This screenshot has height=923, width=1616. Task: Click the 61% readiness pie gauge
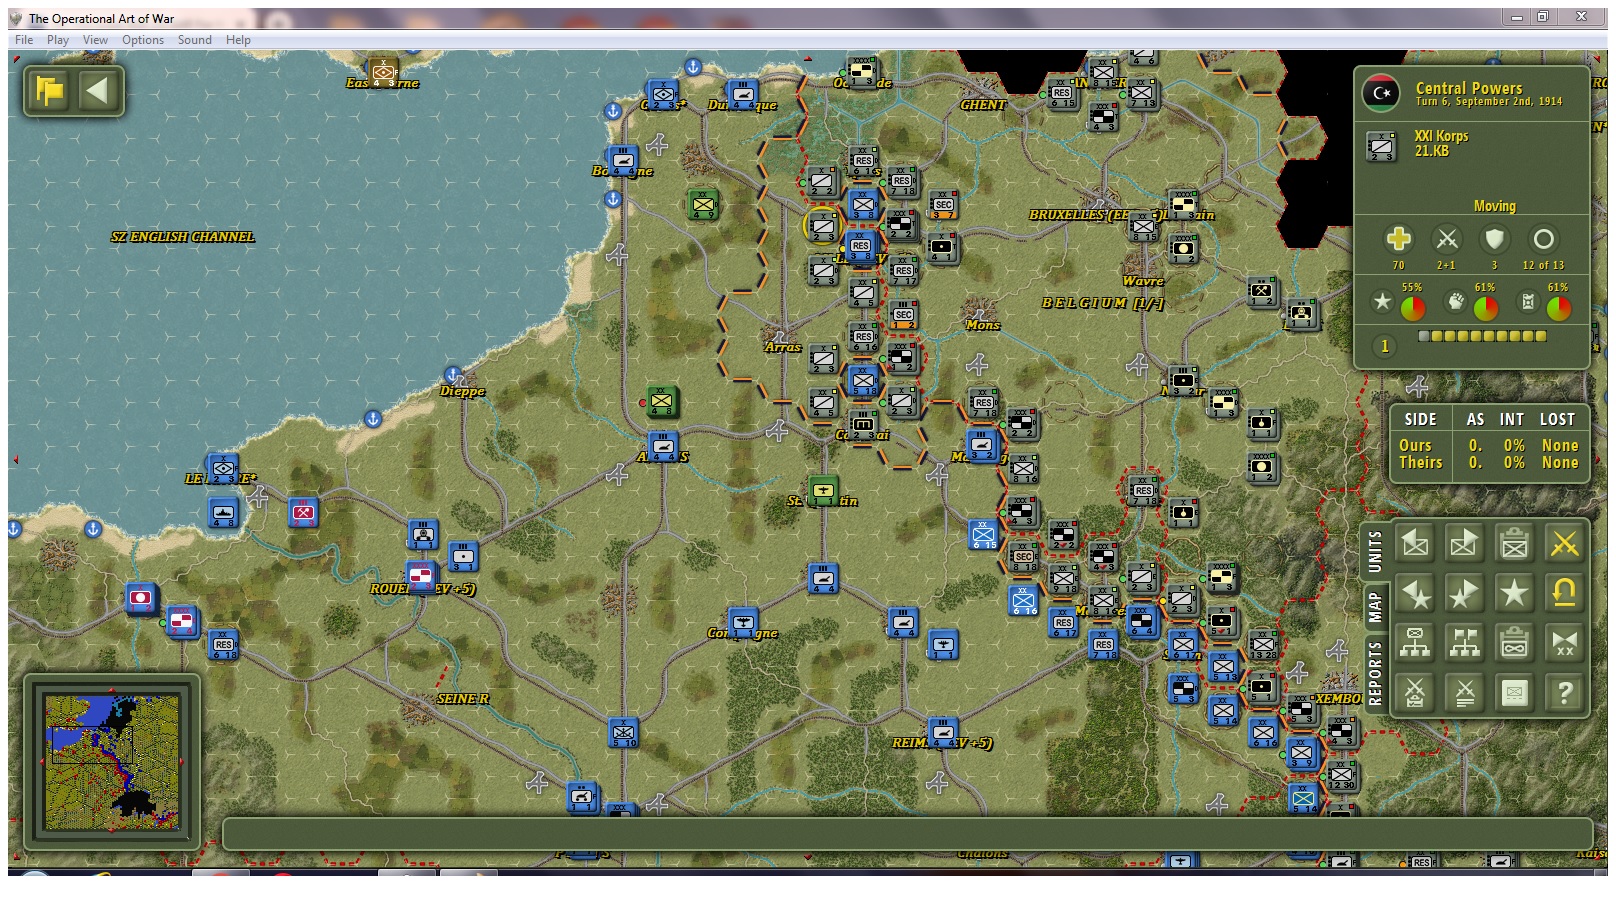(1485, 308)
